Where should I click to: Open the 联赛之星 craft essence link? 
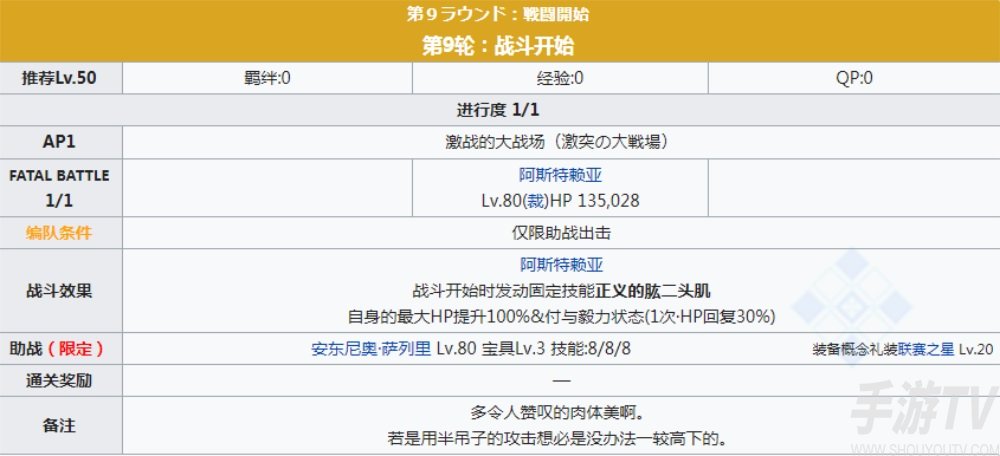926,349
